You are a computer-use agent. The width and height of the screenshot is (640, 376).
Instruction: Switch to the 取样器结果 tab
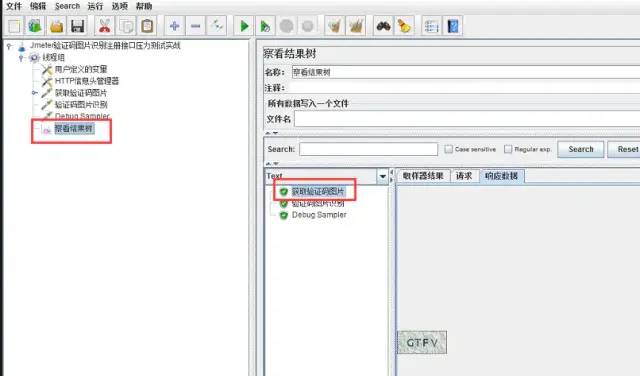pos(423,176)
